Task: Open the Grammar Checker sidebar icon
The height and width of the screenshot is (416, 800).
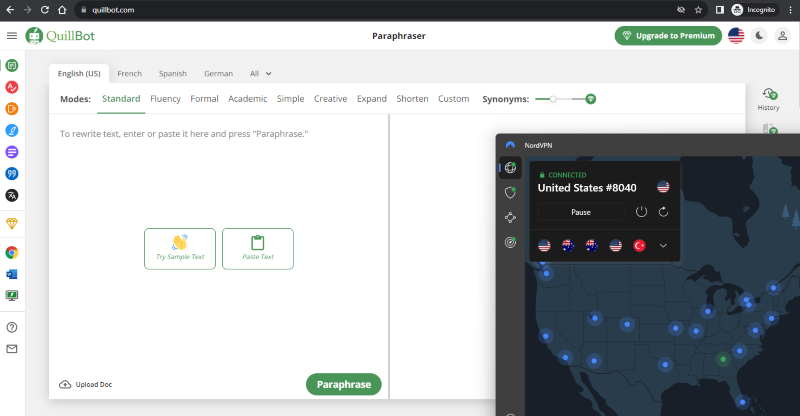Action: 12,87
